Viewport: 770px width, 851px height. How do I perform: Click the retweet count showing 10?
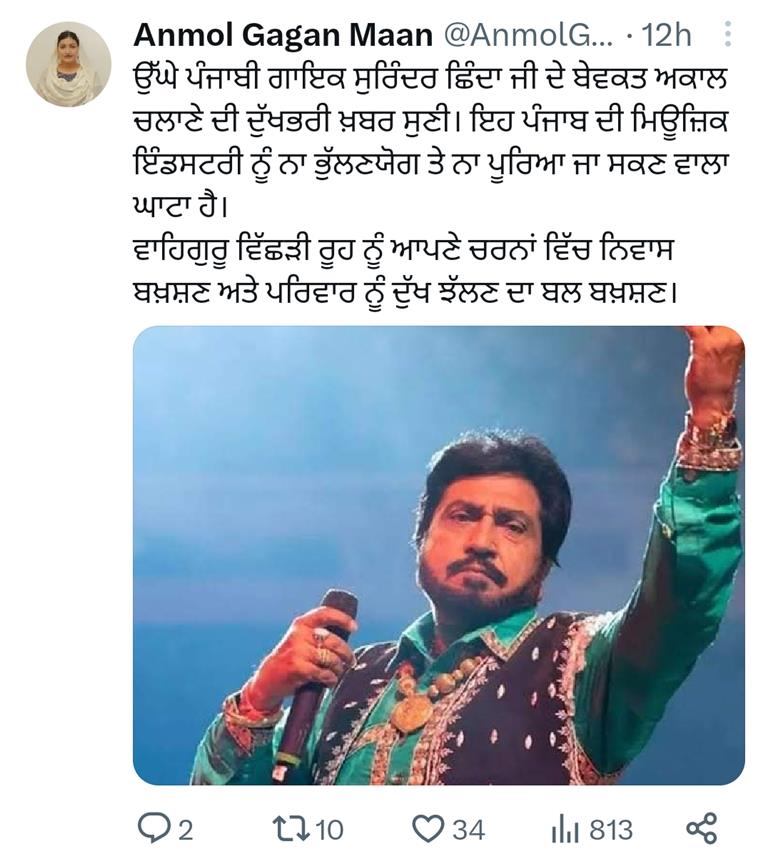[x=329, y=830]
